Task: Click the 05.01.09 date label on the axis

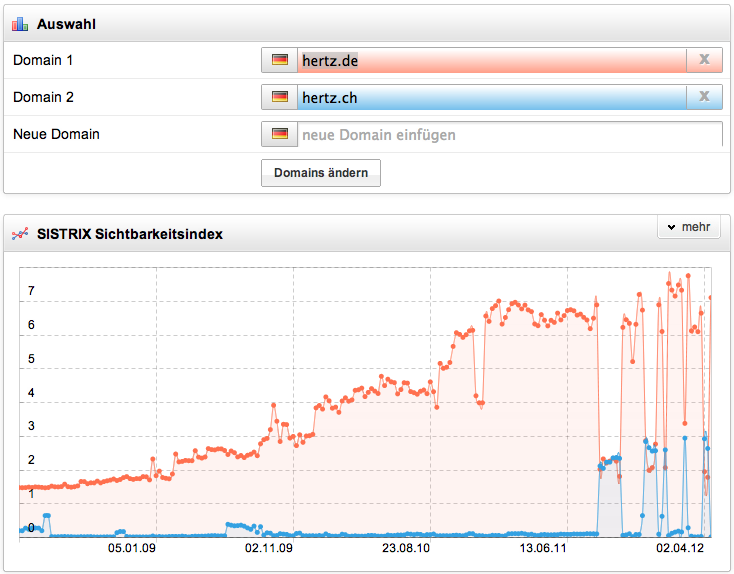Action: (131, 548)
